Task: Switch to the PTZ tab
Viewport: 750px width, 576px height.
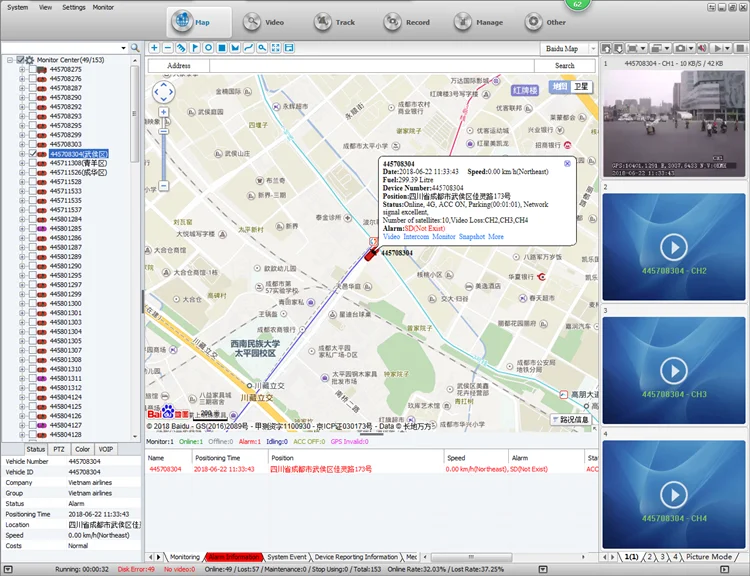Action: [60, 450]
